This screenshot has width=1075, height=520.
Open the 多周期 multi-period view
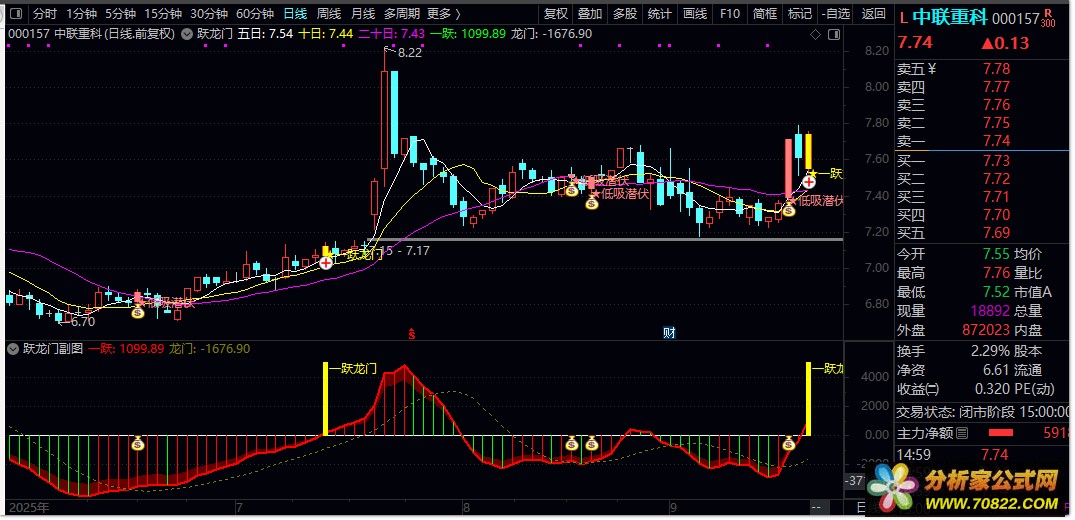tap(400, 13)
